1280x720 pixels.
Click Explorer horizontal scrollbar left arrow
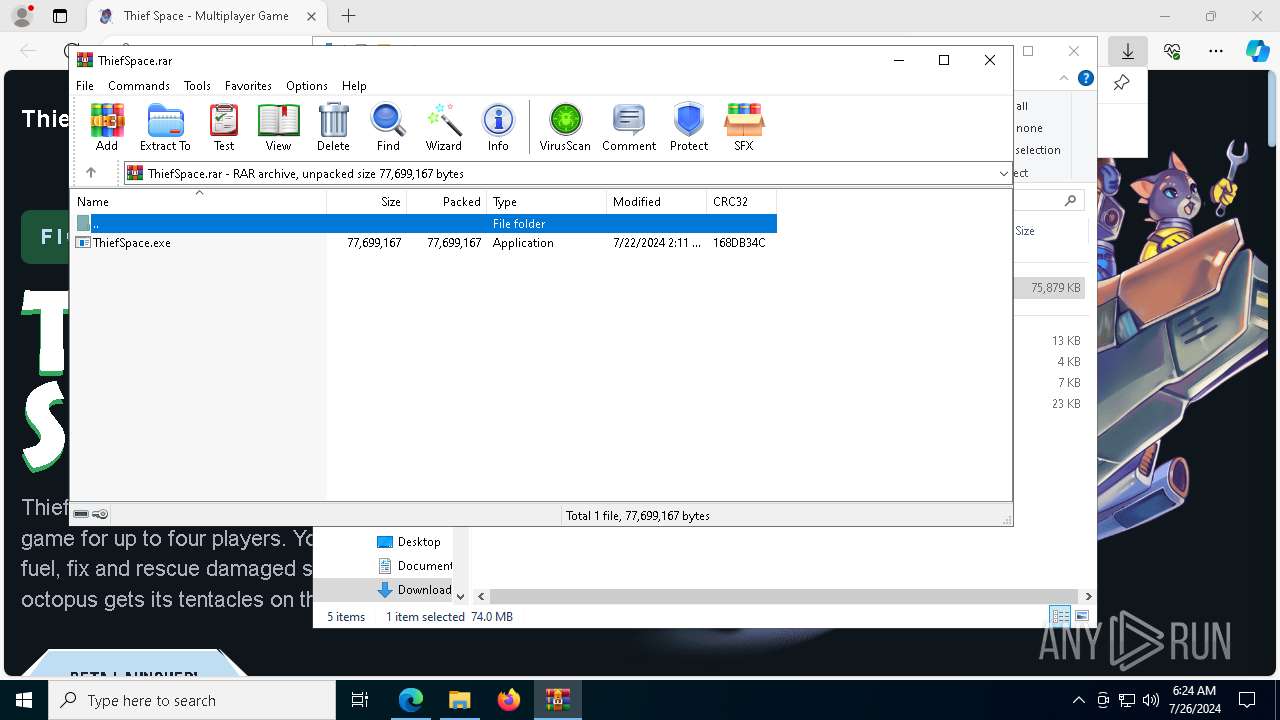coord(481,596)
